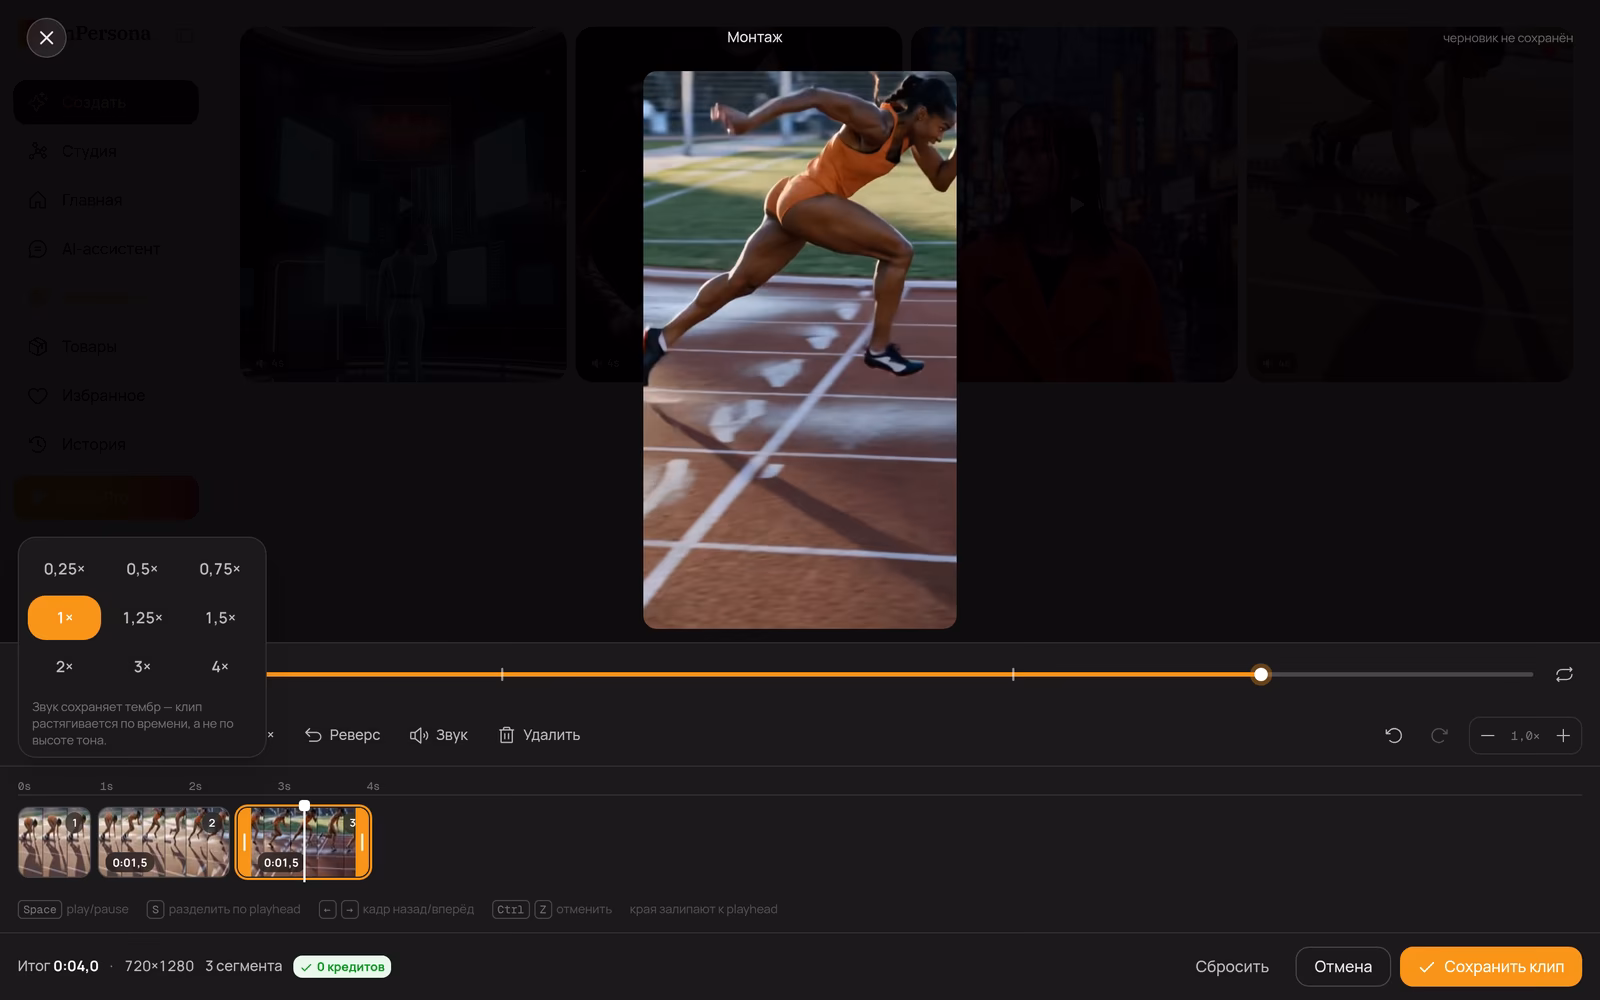This screenshot has height=1000, width=1600.
Task: Choose the 1,5× speed option
Action: pos(220,618)
